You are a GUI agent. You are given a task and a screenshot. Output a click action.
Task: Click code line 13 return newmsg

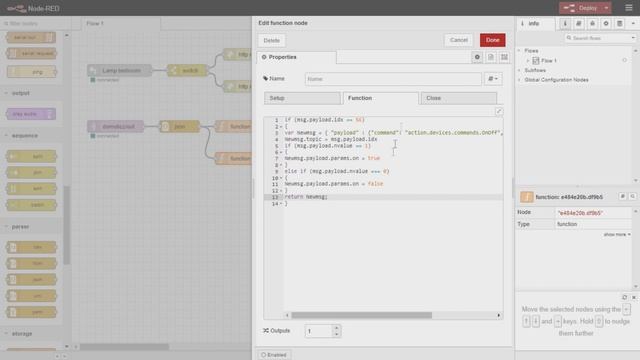(x=306, y=197)
